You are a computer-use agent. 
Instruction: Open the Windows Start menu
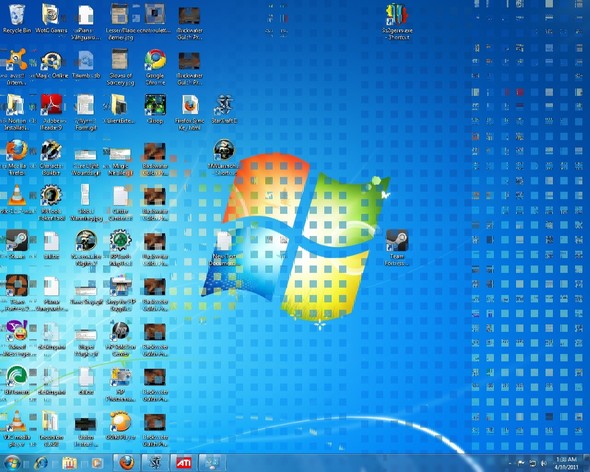[12, 463]
